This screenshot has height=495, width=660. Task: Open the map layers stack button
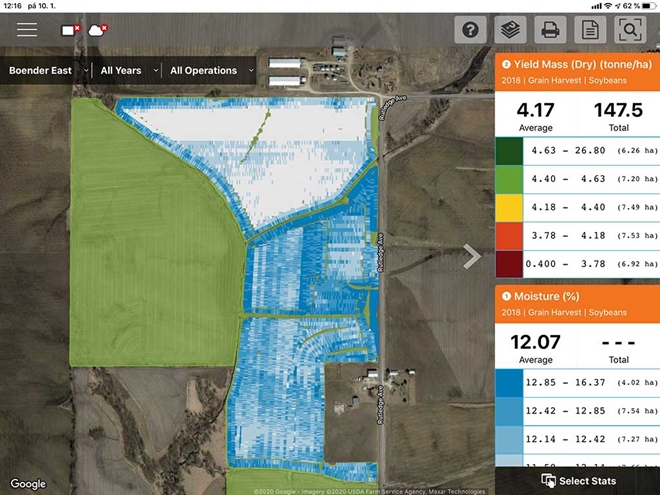(511, 30)
